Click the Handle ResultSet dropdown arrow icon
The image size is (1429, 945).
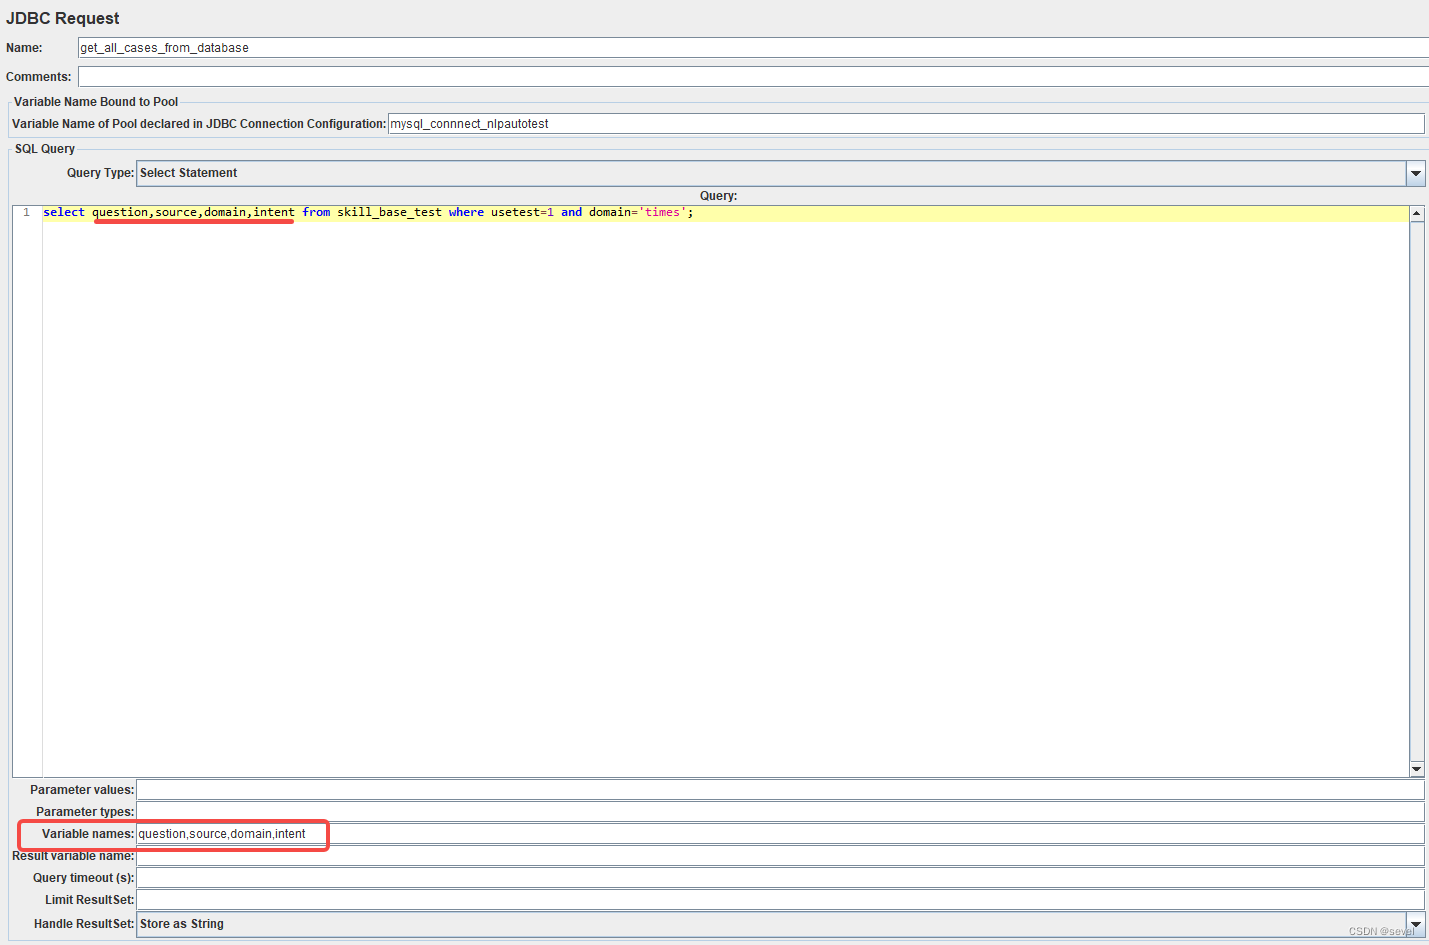[1416, 923]
